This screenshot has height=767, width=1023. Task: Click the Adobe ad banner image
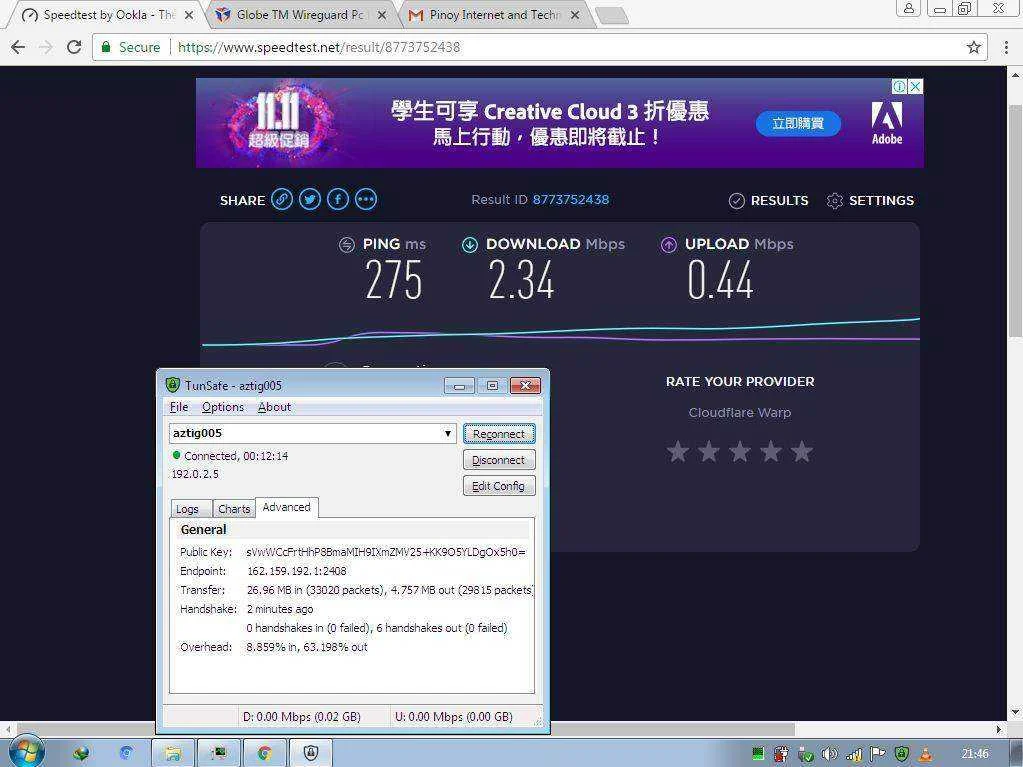560,123
